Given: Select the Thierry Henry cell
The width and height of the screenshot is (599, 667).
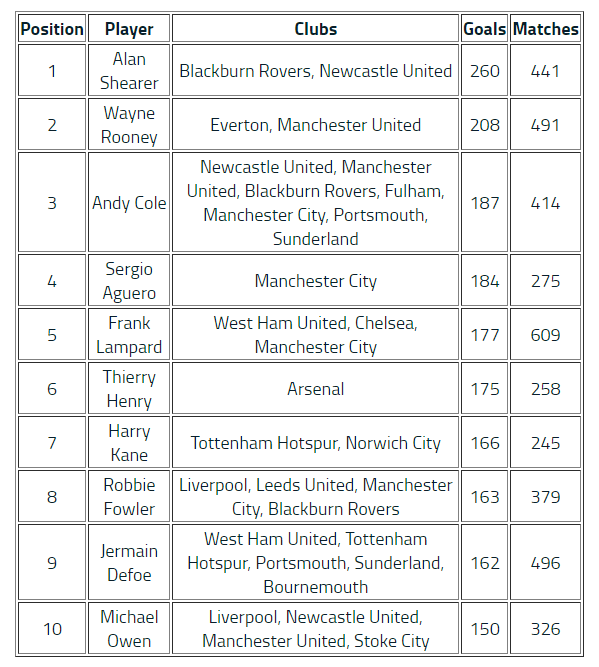Looking at the screenshot, I should (x=129, y=388).
